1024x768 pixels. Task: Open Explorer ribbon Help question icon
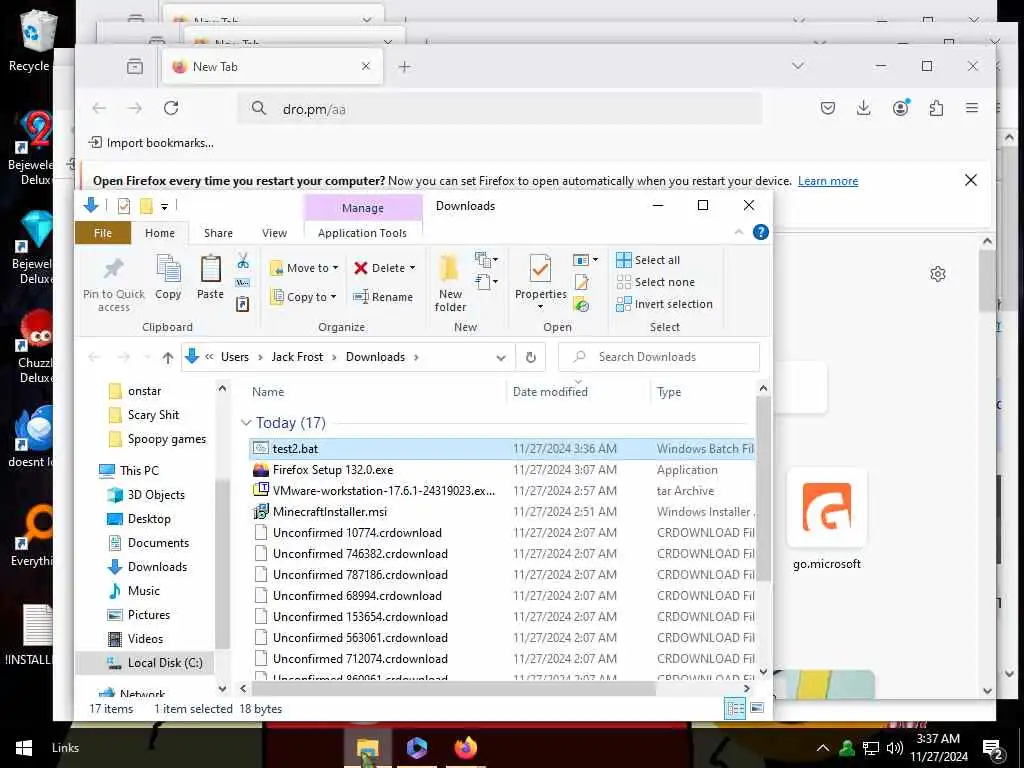coord(760,232)
